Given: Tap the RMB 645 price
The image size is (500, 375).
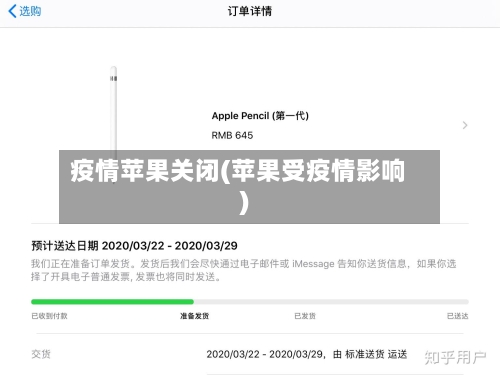Looking at the screenshot, I should (232, 135).
